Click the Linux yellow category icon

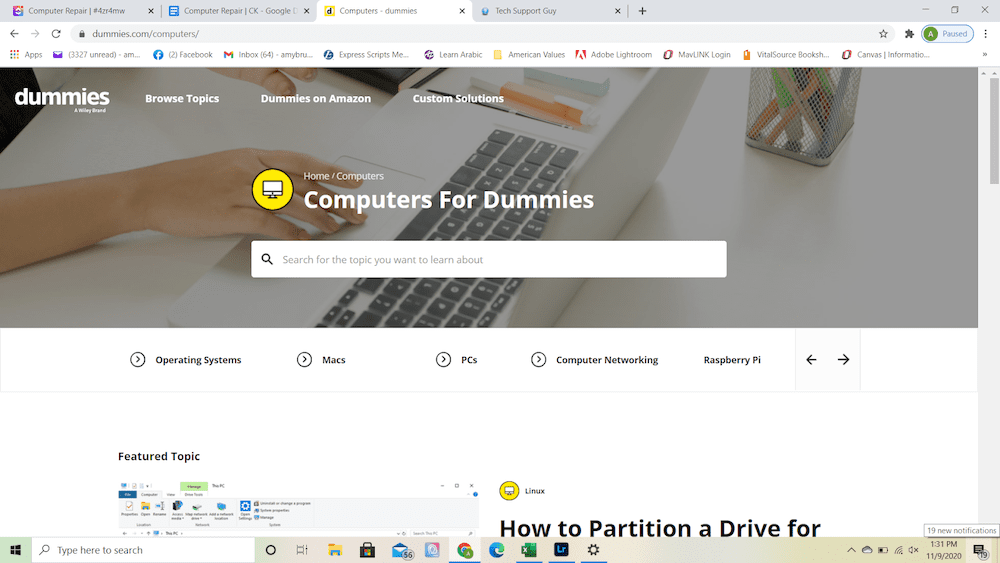tap(509, 490)
